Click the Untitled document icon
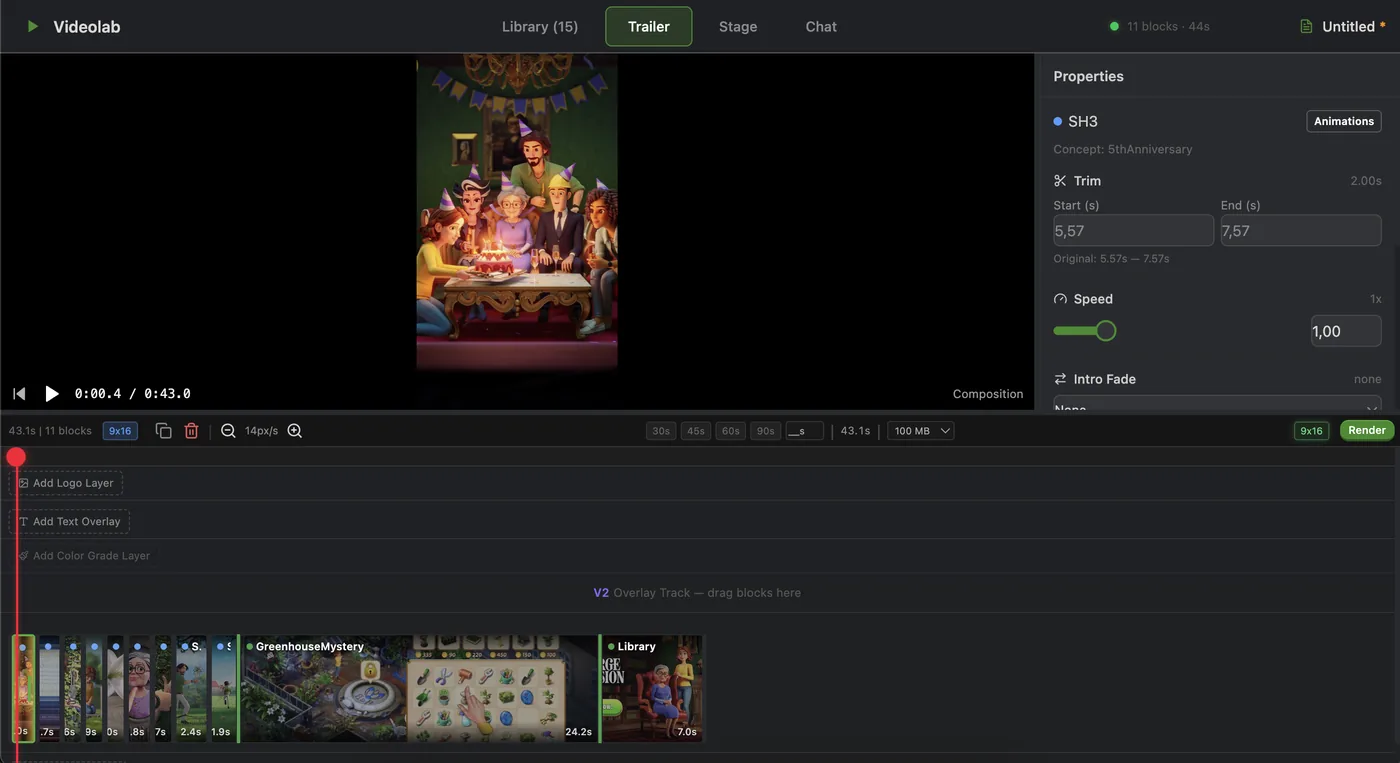Screen dimensions: 1400x763 (1306, 27)
